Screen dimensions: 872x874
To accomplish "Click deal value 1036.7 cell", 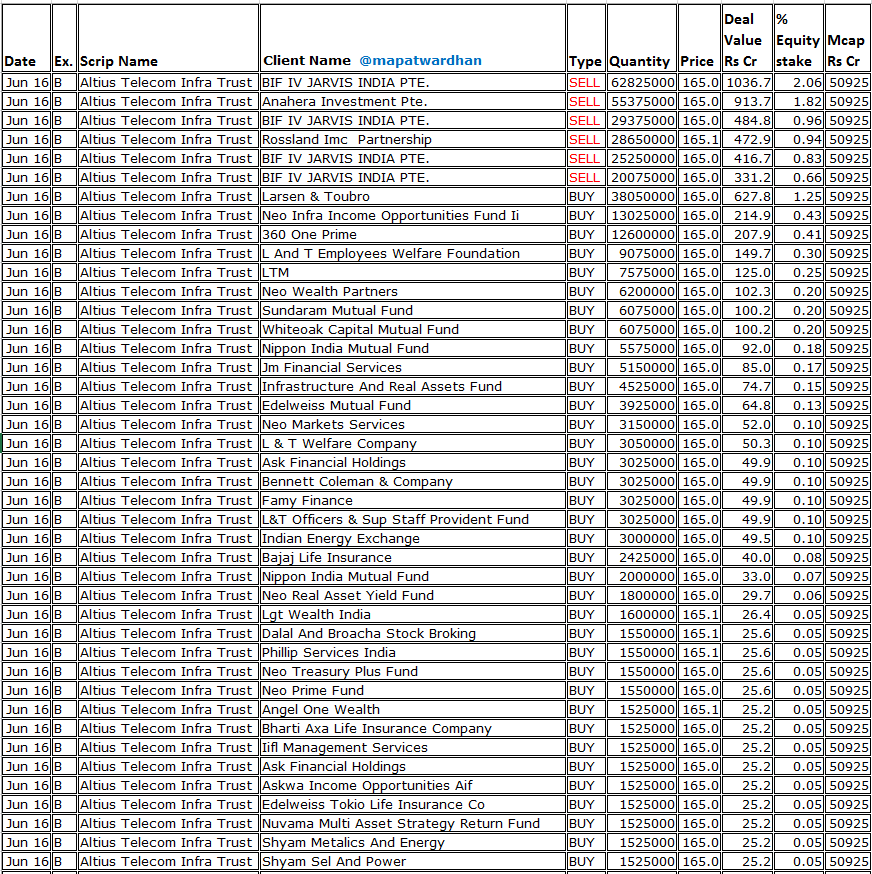I will pos(747,82).
